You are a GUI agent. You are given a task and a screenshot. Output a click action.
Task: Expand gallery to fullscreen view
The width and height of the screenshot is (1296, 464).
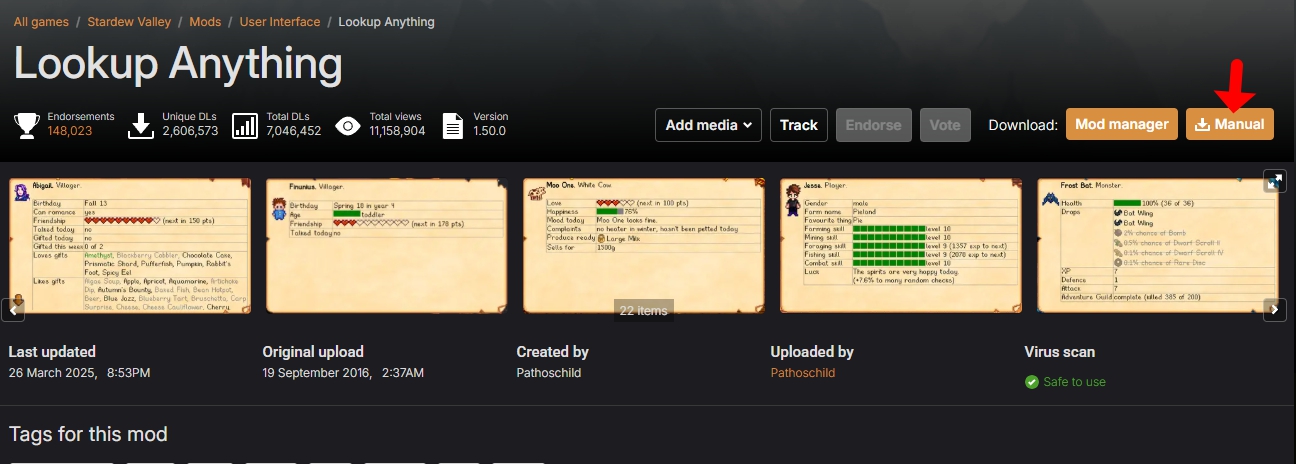click(x=1274, y=181)
